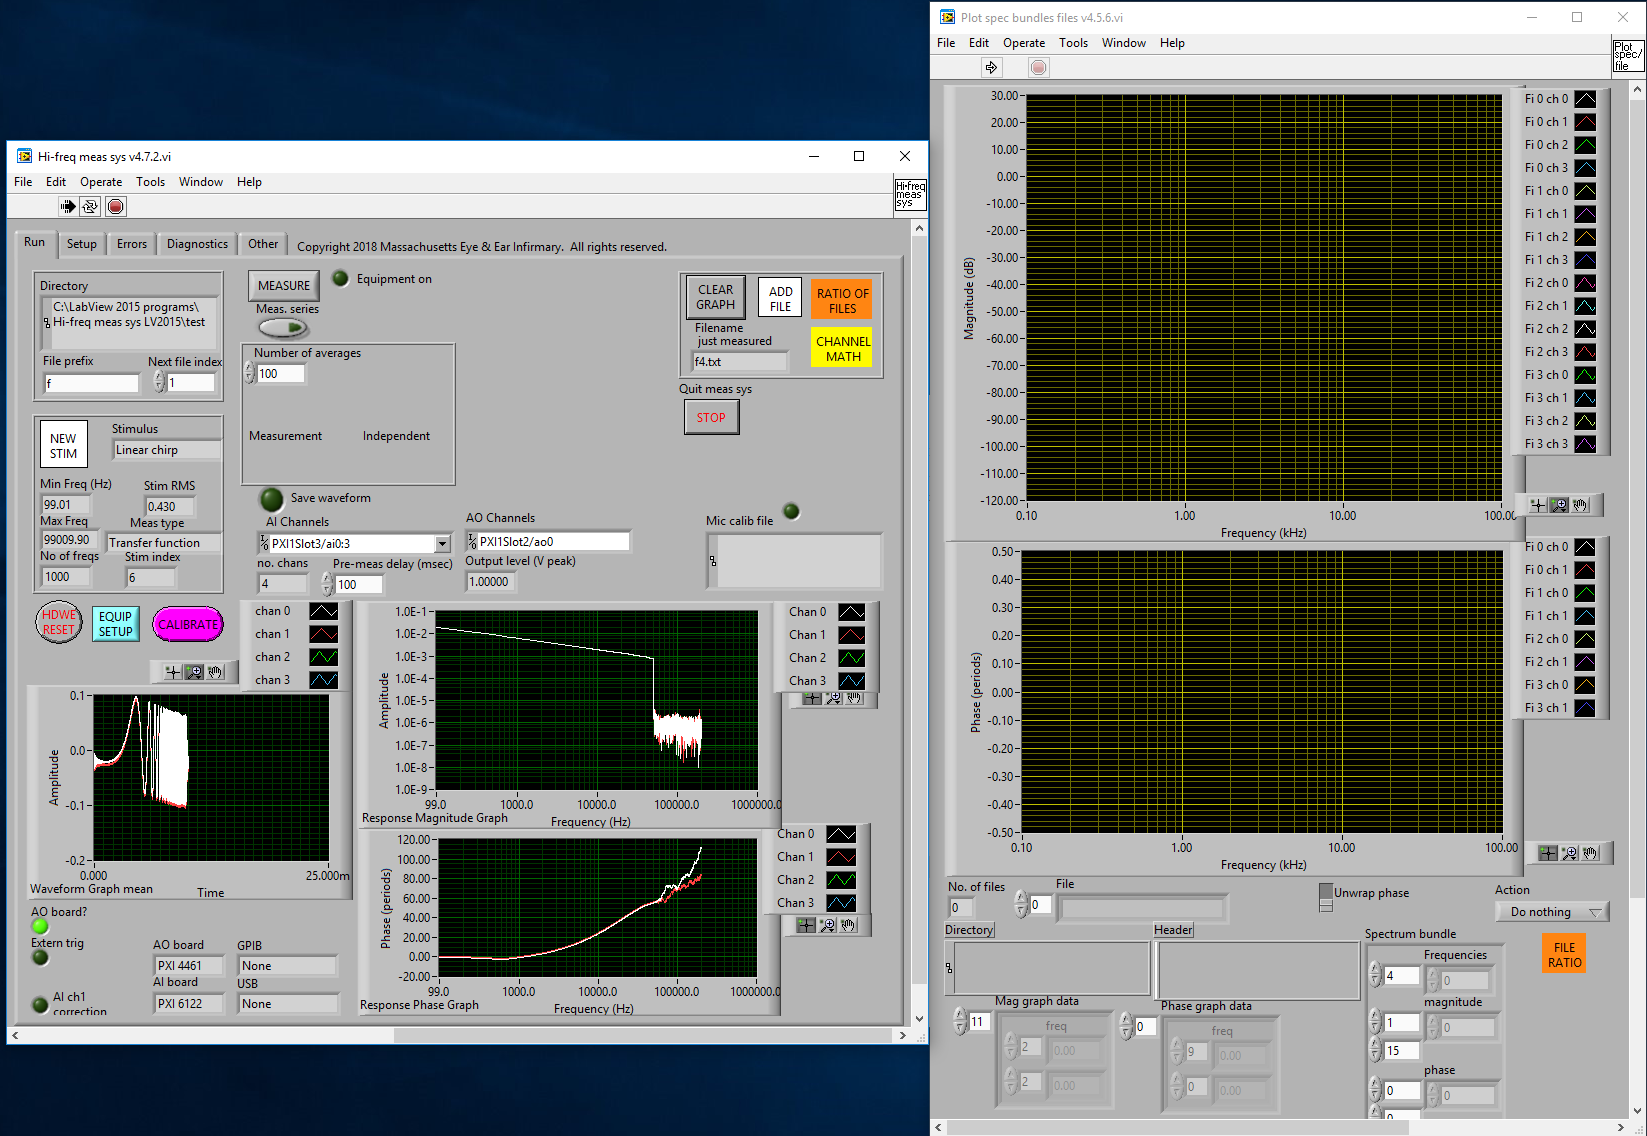Open the AI Channels PXI1Slot3 dropdown
Image resolution: width=1647 pixels, height=1136 pixels.
pyautogui.click(x=440, y=543)
